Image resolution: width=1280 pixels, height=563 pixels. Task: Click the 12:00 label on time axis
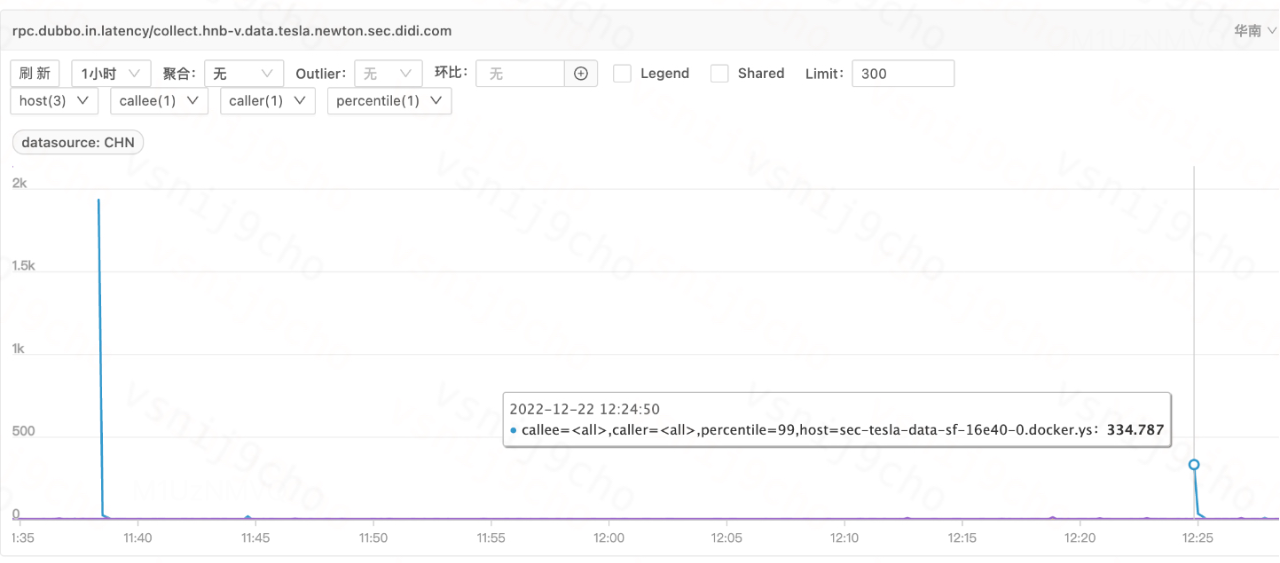608,538
